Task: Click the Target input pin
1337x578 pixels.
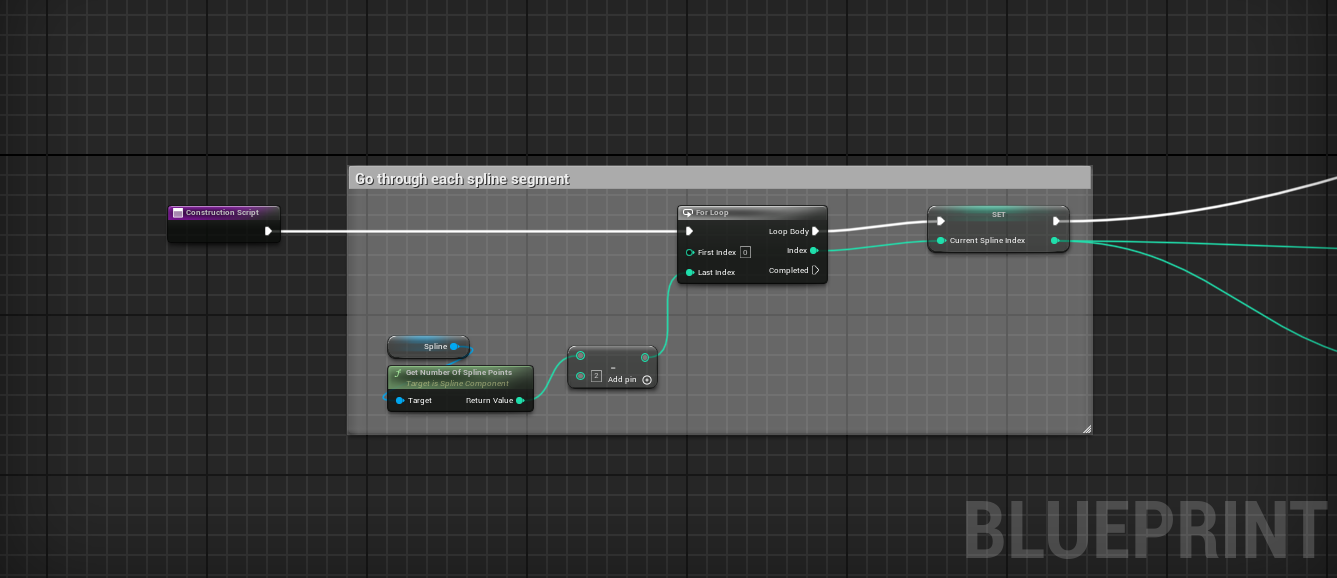Action: [400, 400]
